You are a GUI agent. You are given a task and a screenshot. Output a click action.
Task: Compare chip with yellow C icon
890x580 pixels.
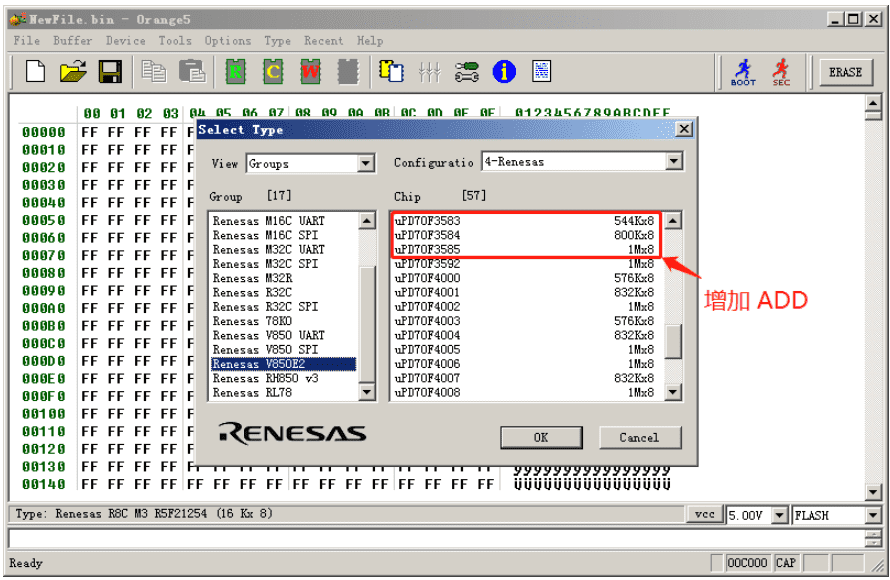273,72
